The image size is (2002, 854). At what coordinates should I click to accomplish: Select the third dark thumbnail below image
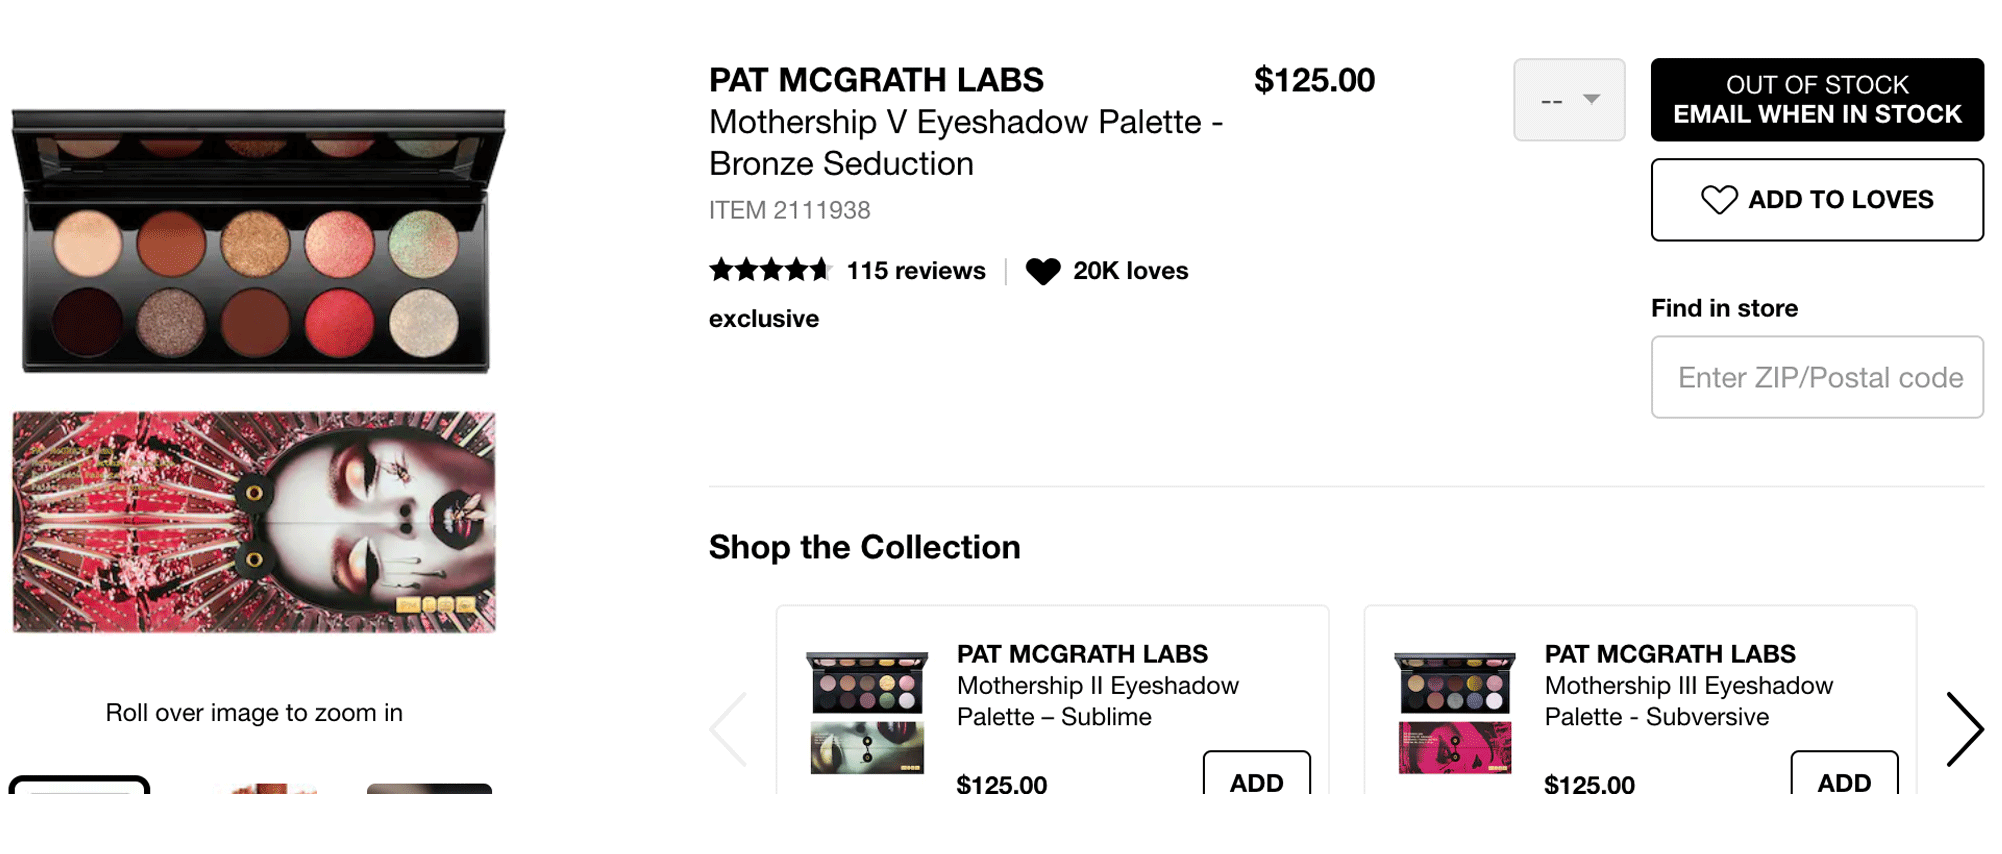tap(429, 788)
